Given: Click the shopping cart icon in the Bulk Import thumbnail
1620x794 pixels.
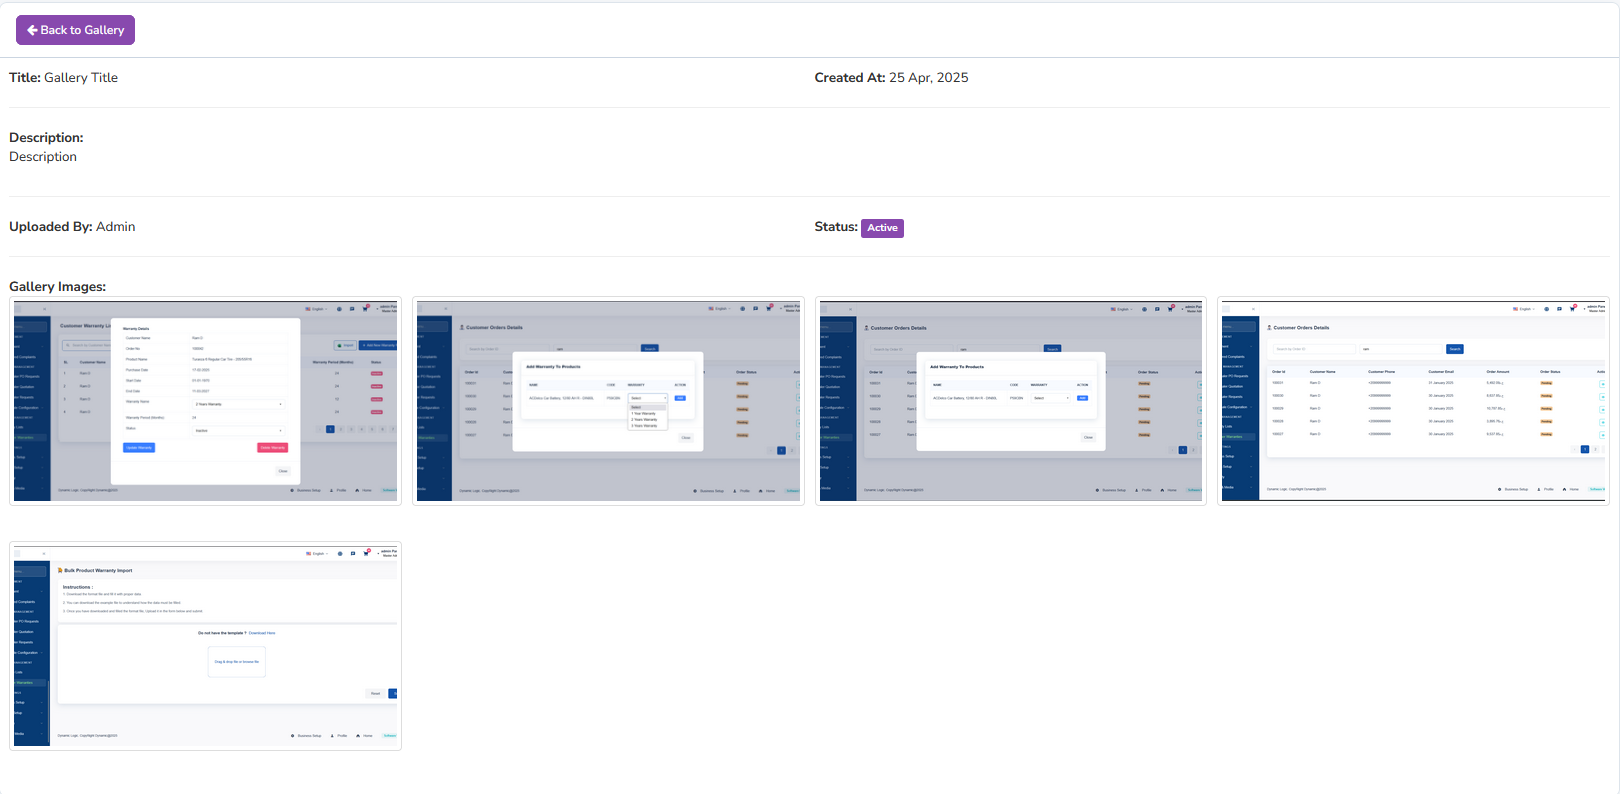Looking at the screenshot, I should click(366, 553).
